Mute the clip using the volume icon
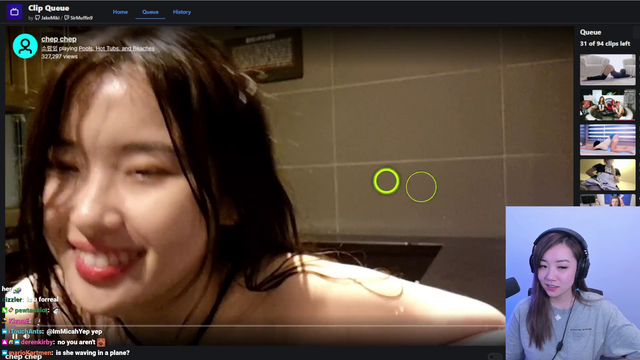The height and width of the screenshot is (360, 640). [26, 337]
